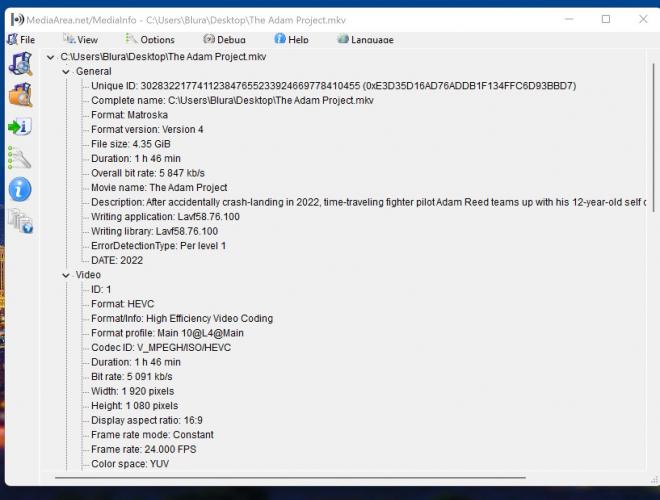The width and height of the screenshot is (660, 500).
Task: Collapse the General section
Action: click(x=66, y=72)
